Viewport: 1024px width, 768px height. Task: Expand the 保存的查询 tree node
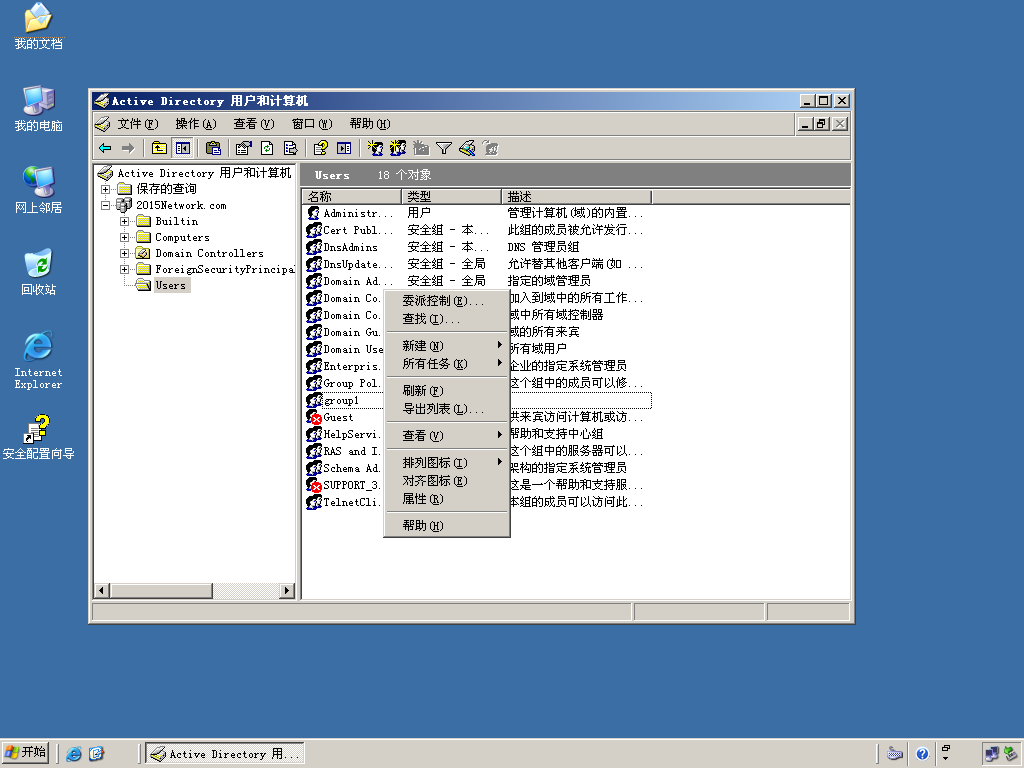tap(105, 189)
